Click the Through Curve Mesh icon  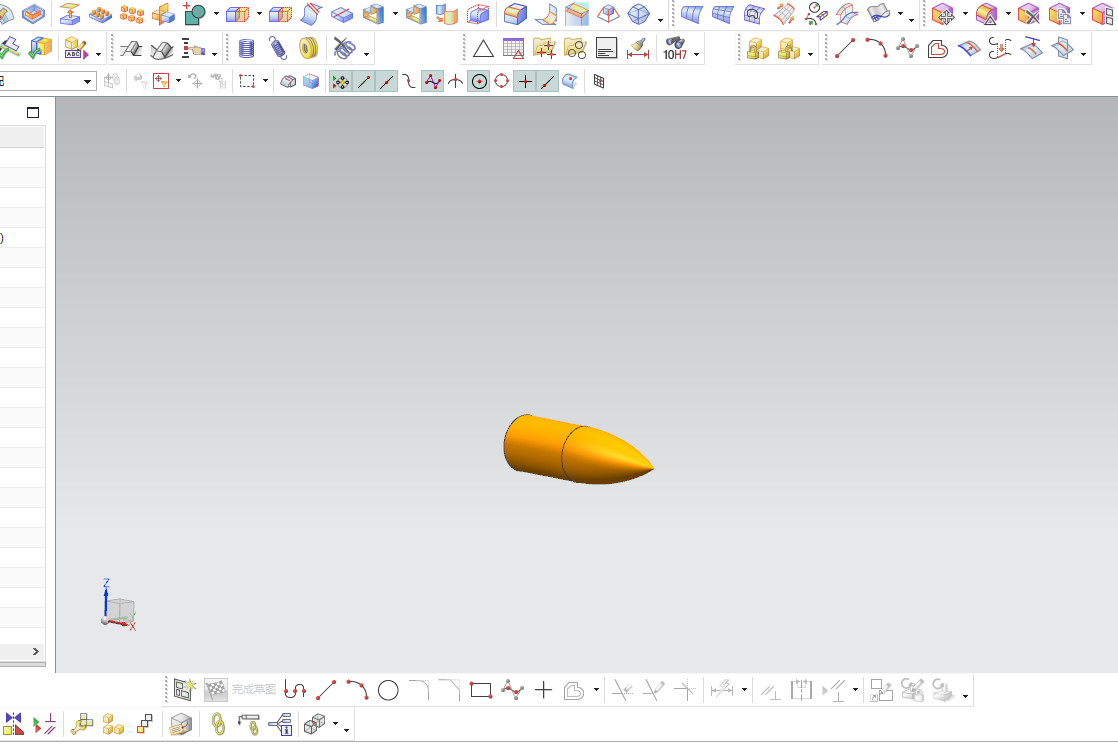(x=722, y=14)
